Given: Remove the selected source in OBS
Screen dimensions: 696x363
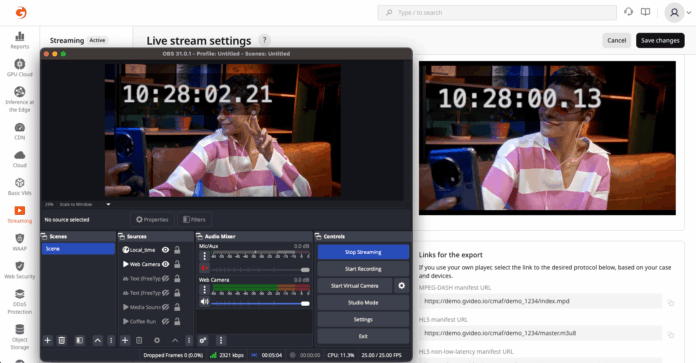Looking at the screenshot, I should coord(139,340).
